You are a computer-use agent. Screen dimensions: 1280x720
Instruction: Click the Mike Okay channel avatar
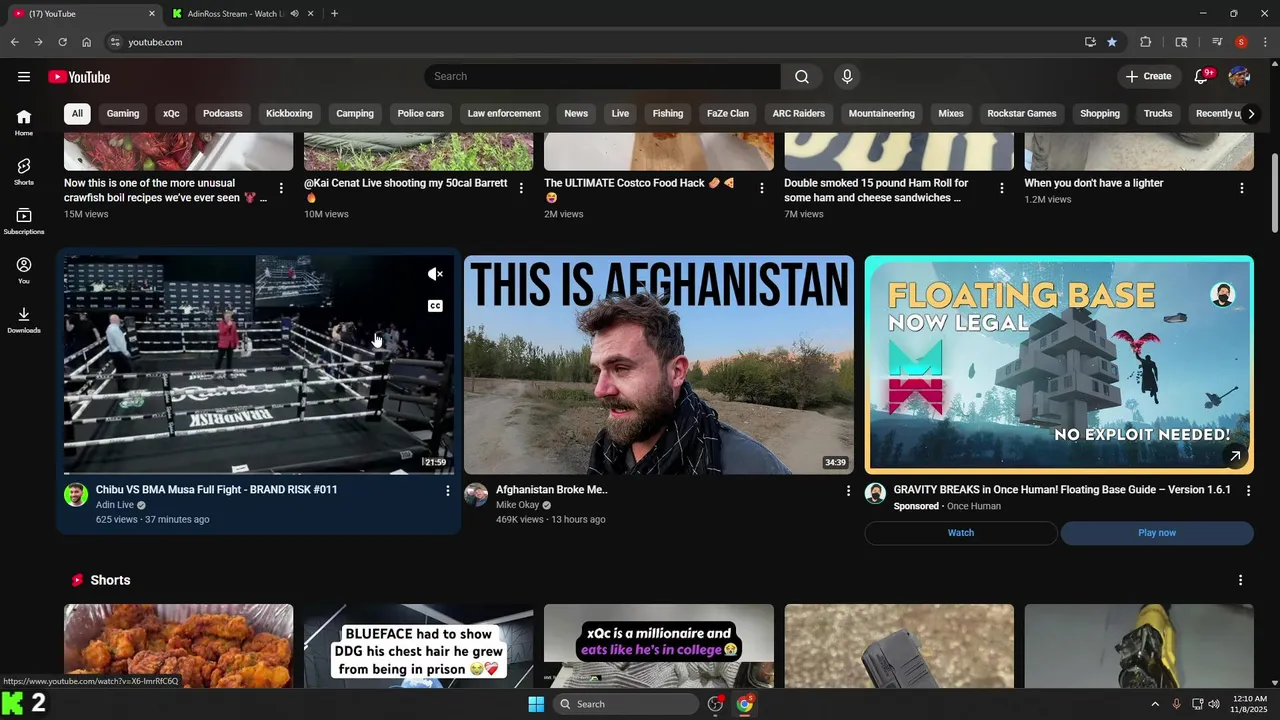(x=476, y=495)
